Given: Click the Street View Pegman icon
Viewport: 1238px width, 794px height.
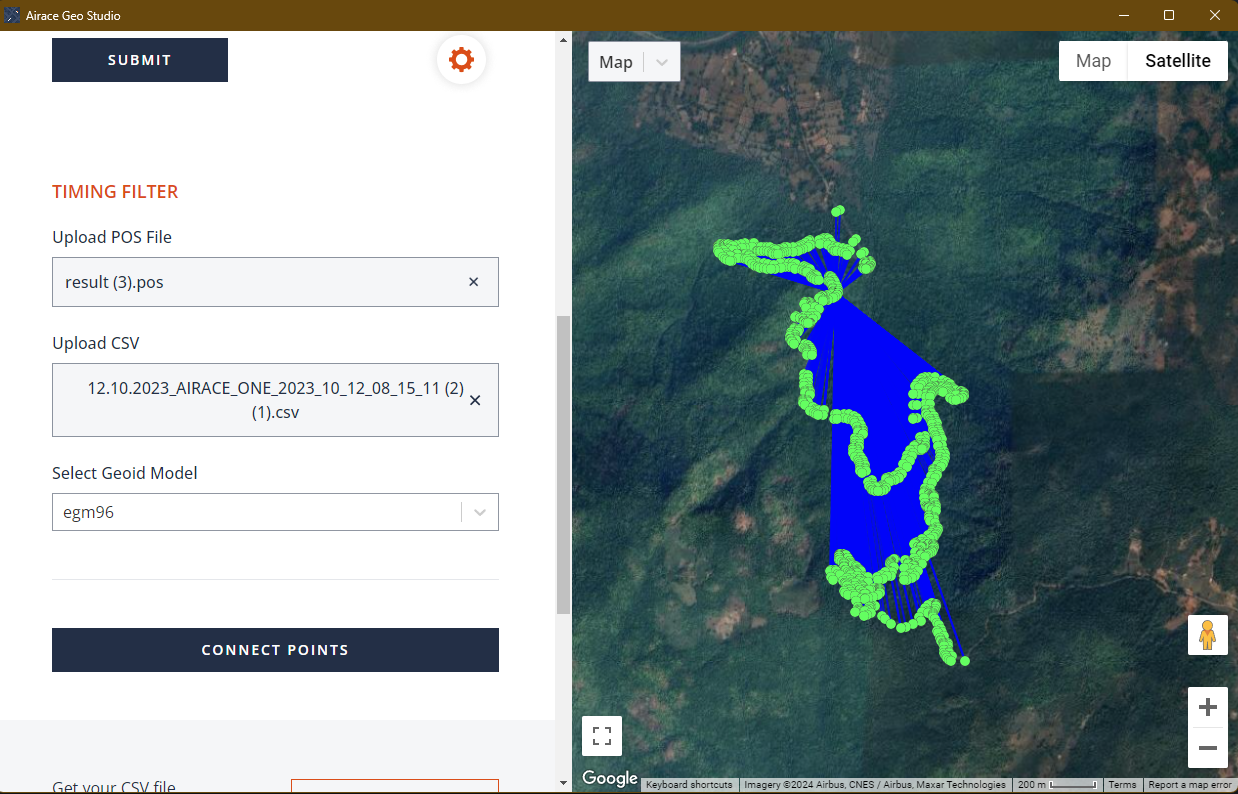Looking at the screenshot, I should (1208, 634).
